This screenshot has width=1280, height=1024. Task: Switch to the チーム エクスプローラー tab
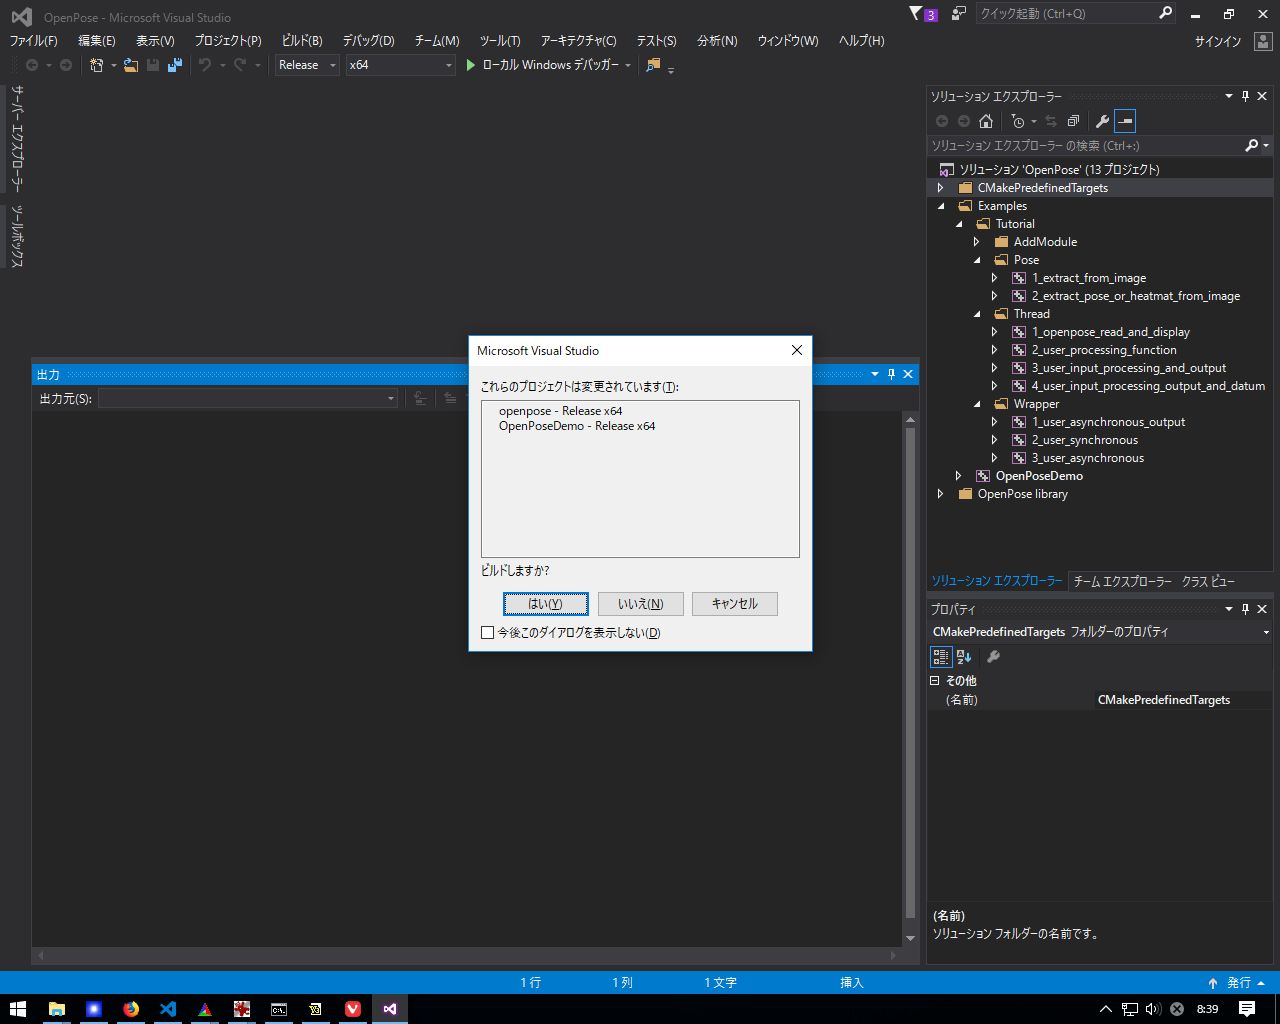point(1122,581)
